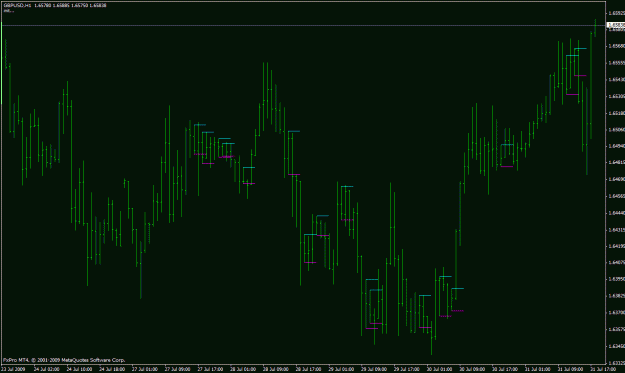Click the 1.6407 price axis label

coord(617,263)
